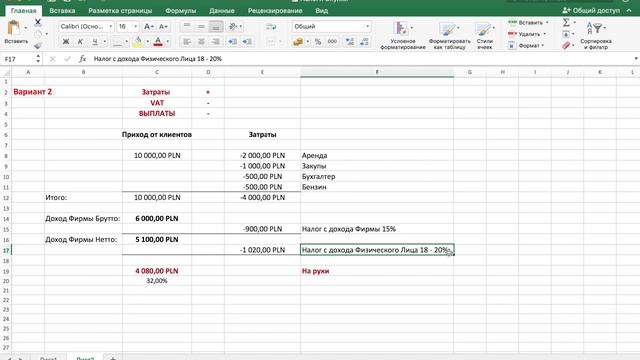Switch to Данные ribbon tab
This screenshot has height=360, width=640.
(222, 11)
